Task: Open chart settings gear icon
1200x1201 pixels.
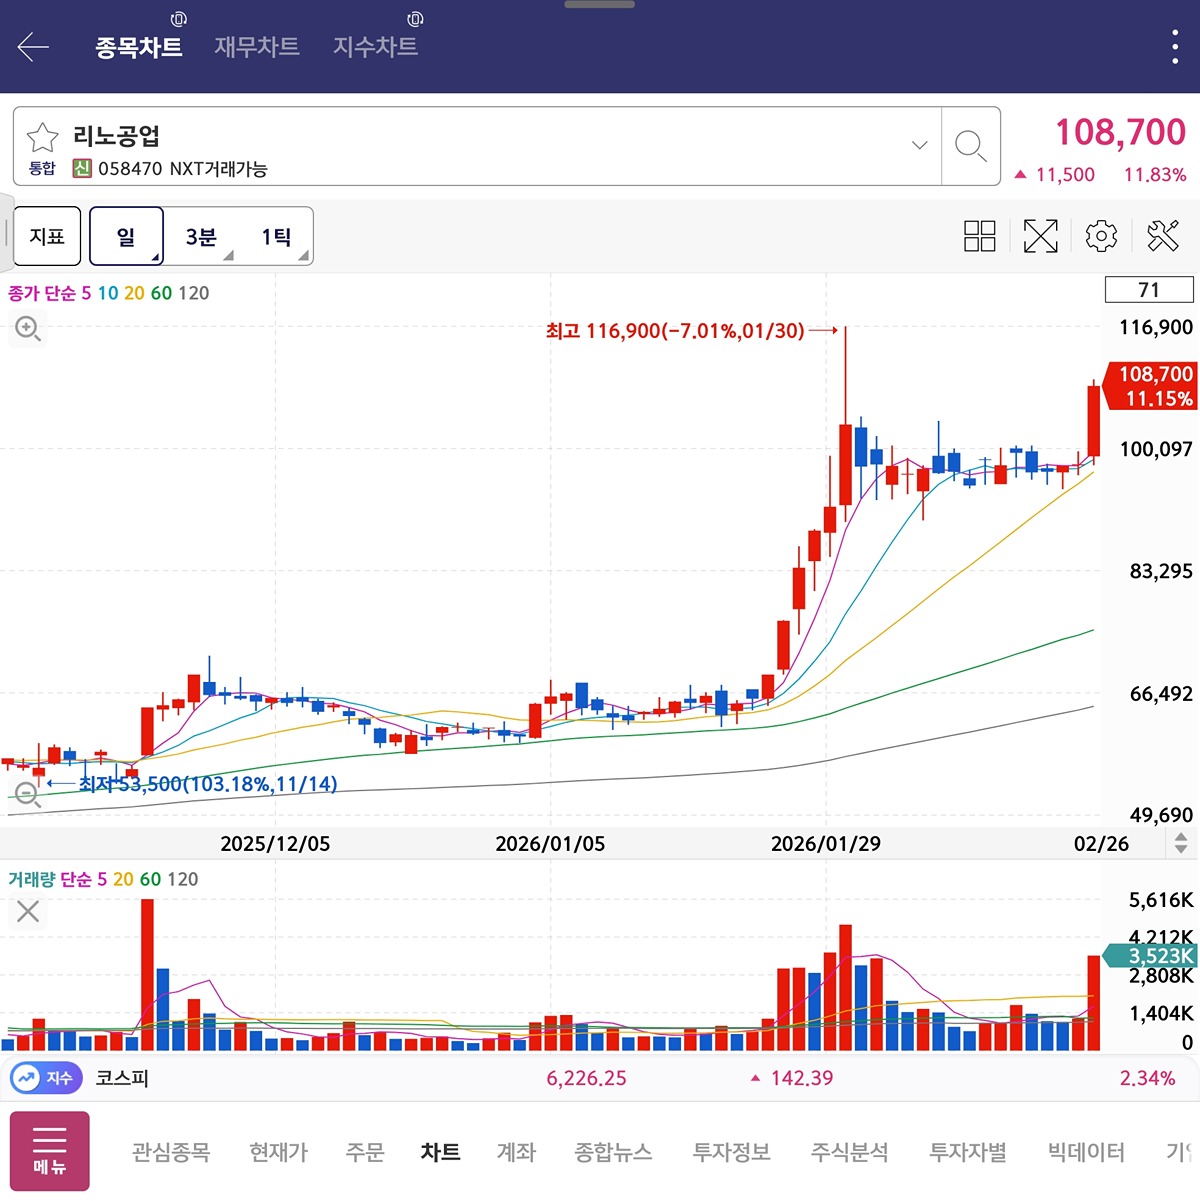Action: 1101,236
